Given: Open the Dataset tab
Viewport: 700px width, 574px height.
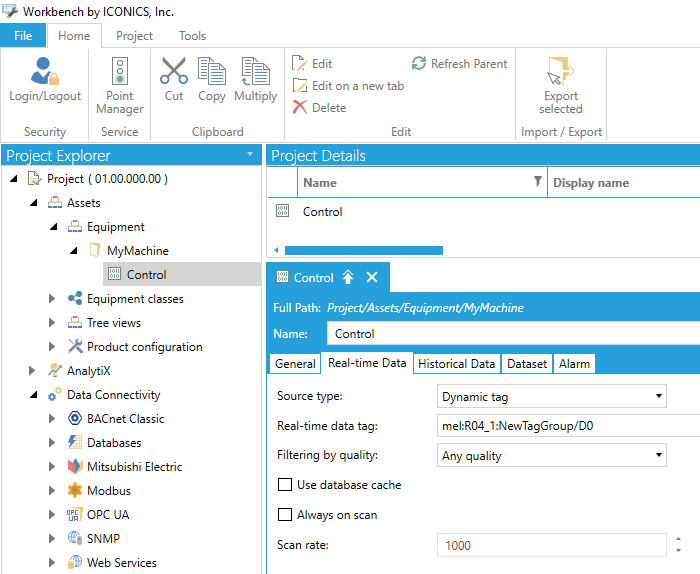Looking at the screenshot, I should tap(527, 363).
